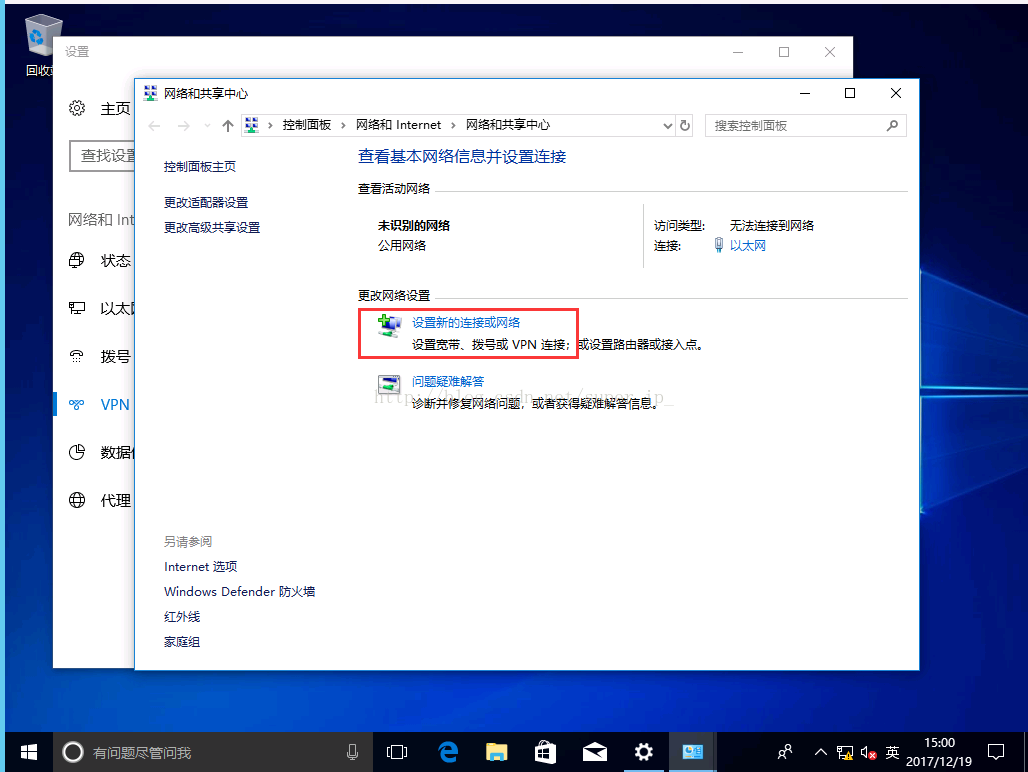Click the troubleshooter icon beside 问题疑难解答
Screen dimensions: 1028x772
pyautogui.click(x=389, y=385)
